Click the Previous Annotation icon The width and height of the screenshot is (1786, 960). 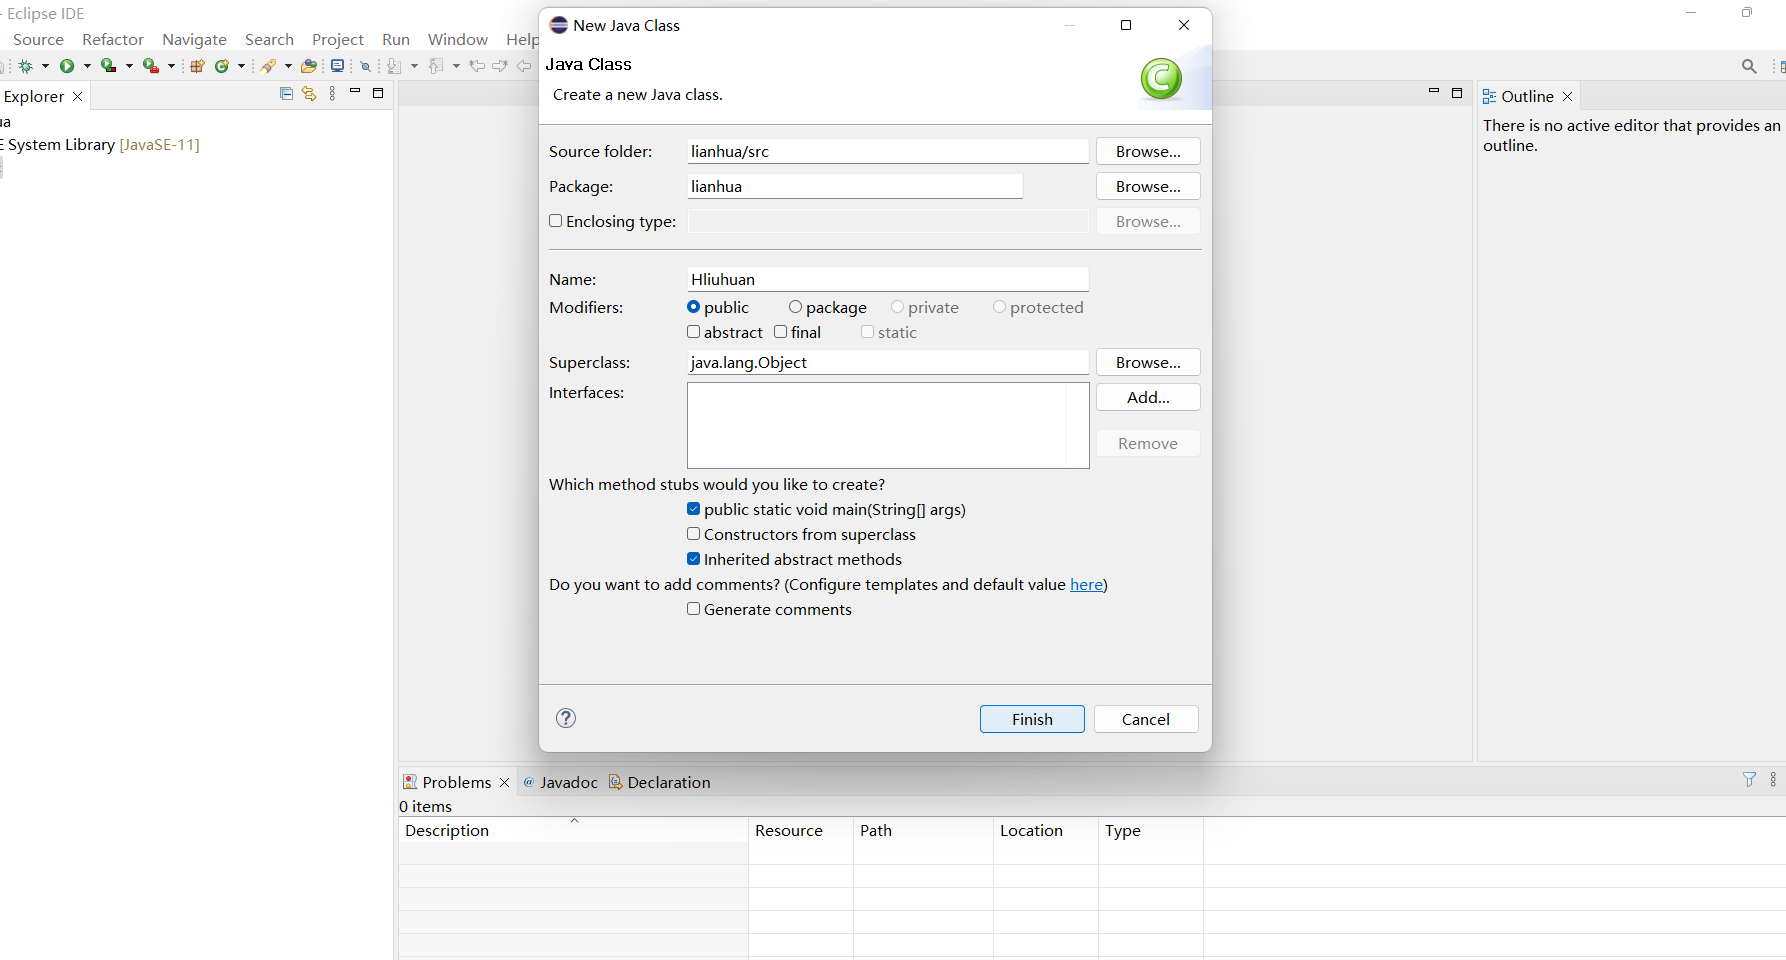click(x=436, y=66)
